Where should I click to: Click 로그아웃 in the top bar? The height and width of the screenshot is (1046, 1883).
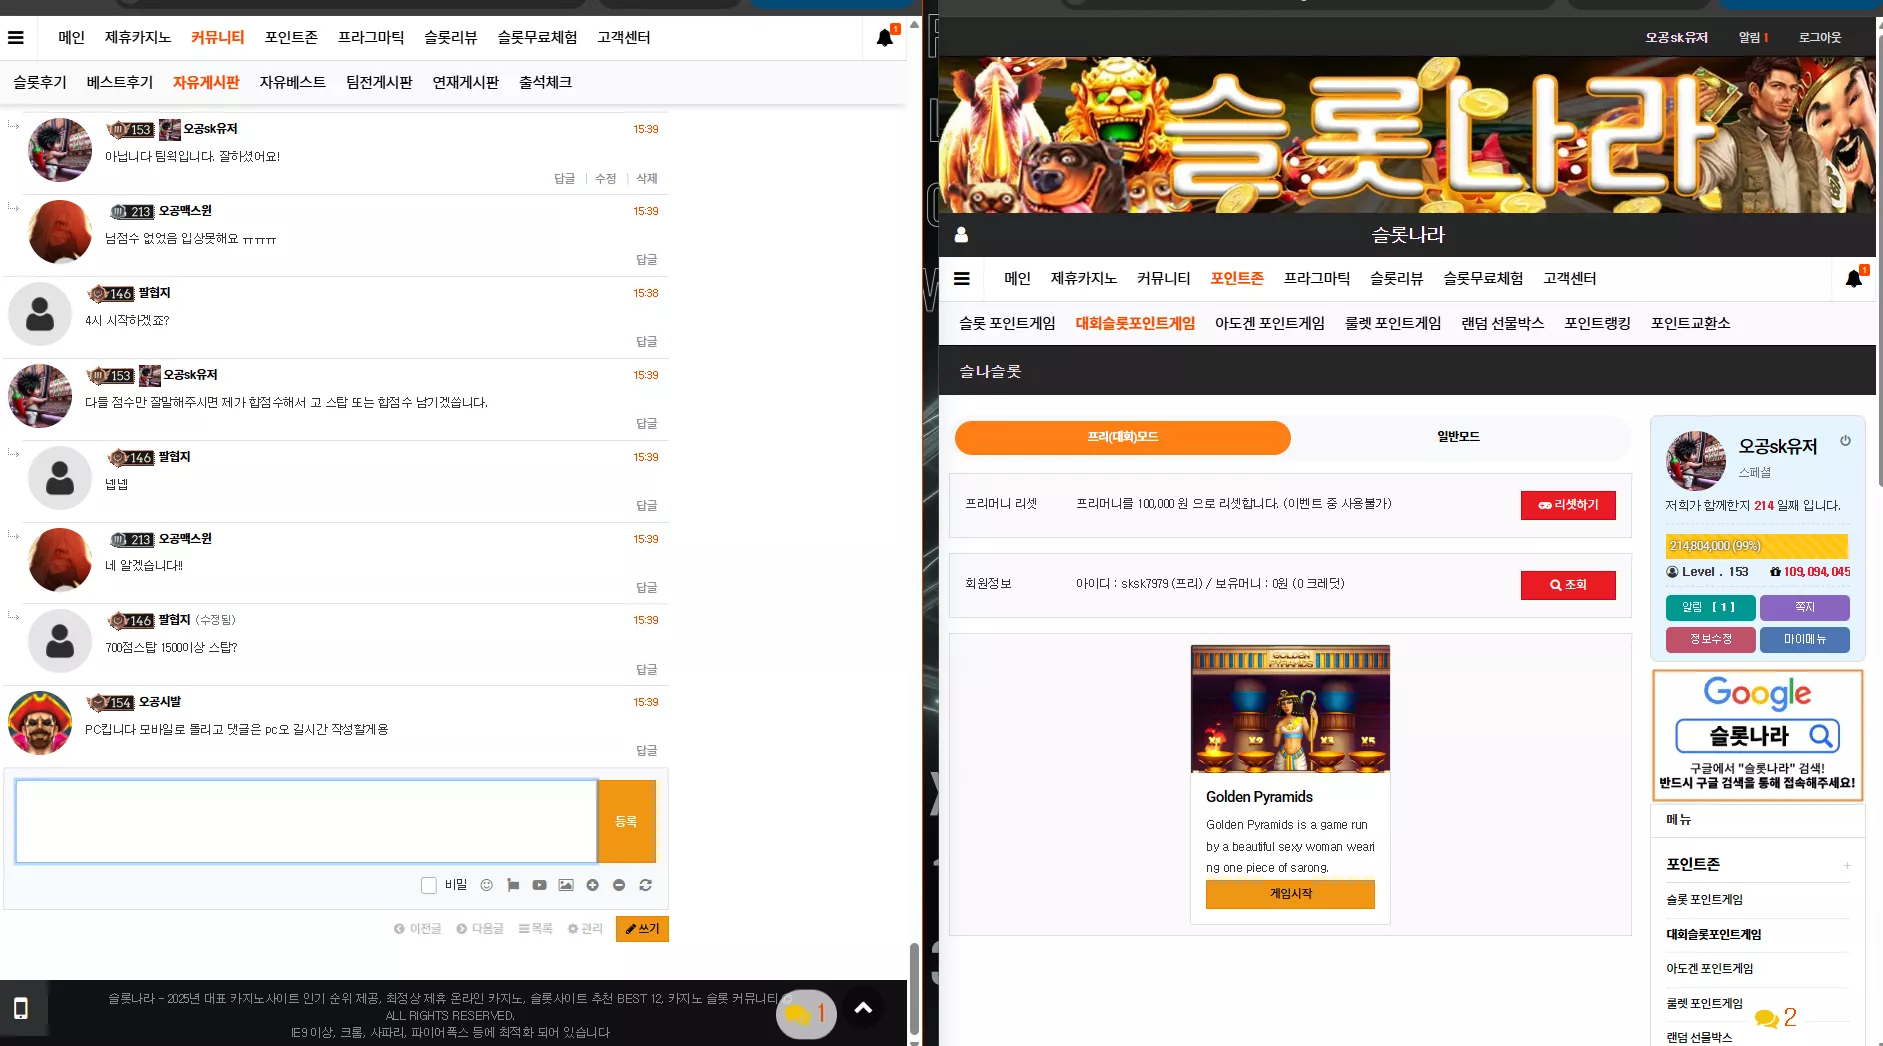click(1820, 38)
